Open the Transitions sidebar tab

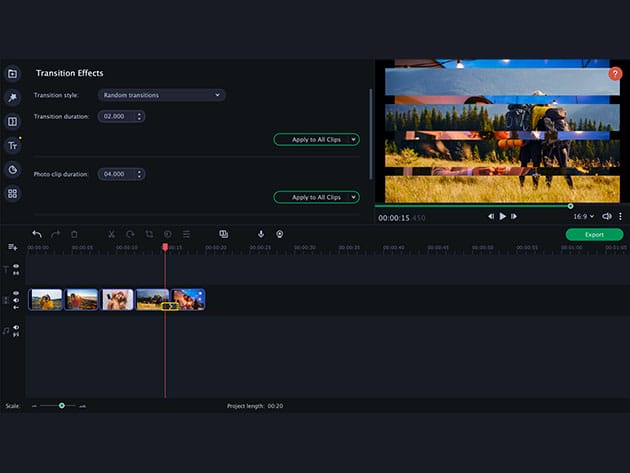pos(12,121)
